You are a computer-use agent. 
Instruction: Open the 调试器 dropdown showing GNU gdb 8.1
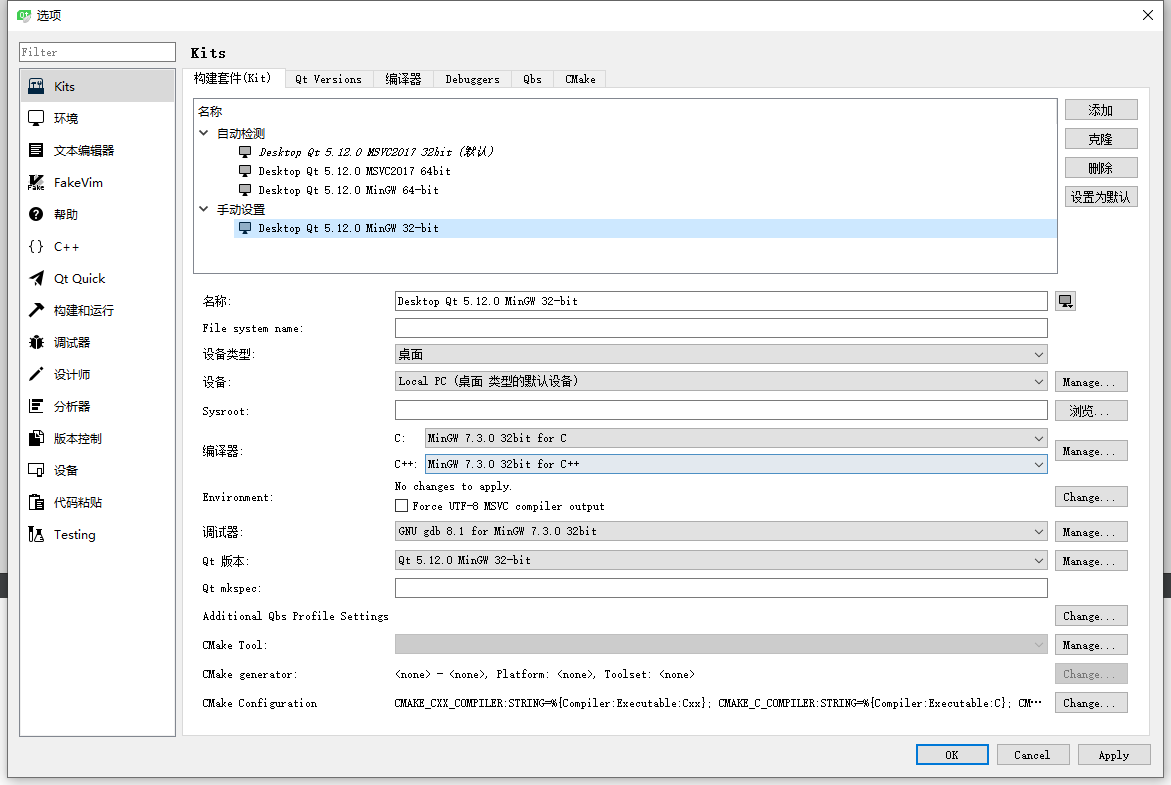pyautogui.click(x=721, y=532)
